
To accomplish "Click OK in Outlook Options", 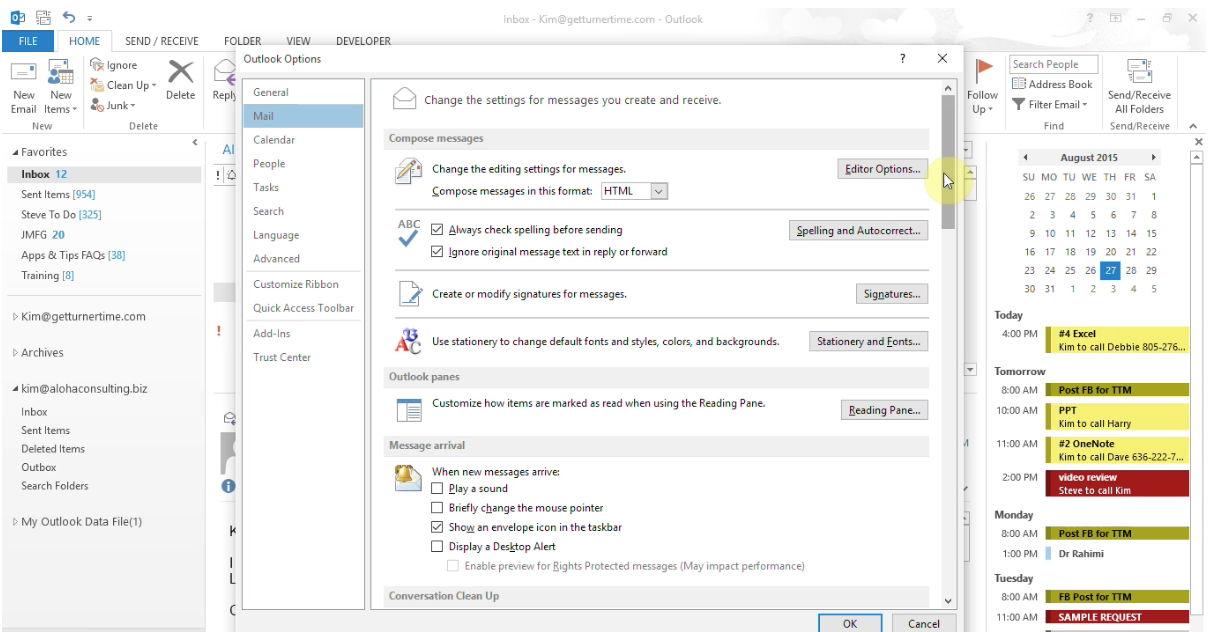I will tap(849, 623).
